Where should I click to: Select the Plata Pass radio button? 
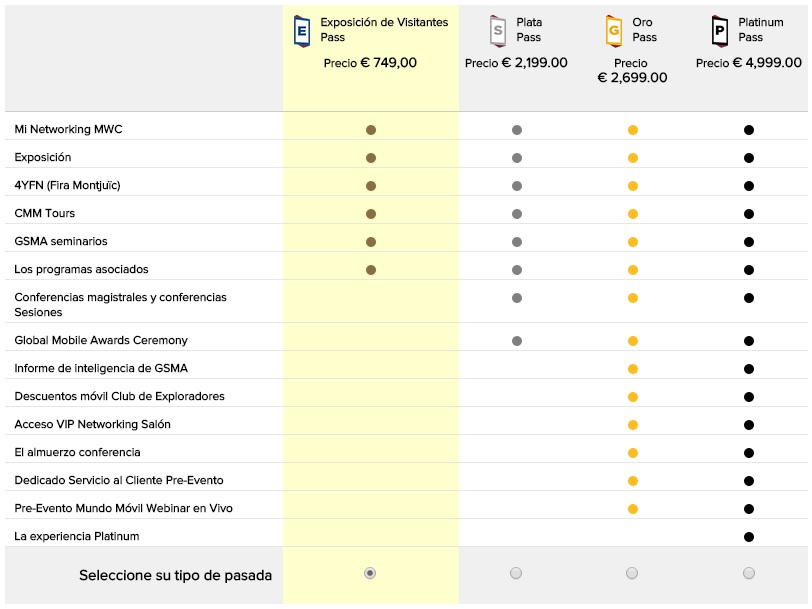516,573
